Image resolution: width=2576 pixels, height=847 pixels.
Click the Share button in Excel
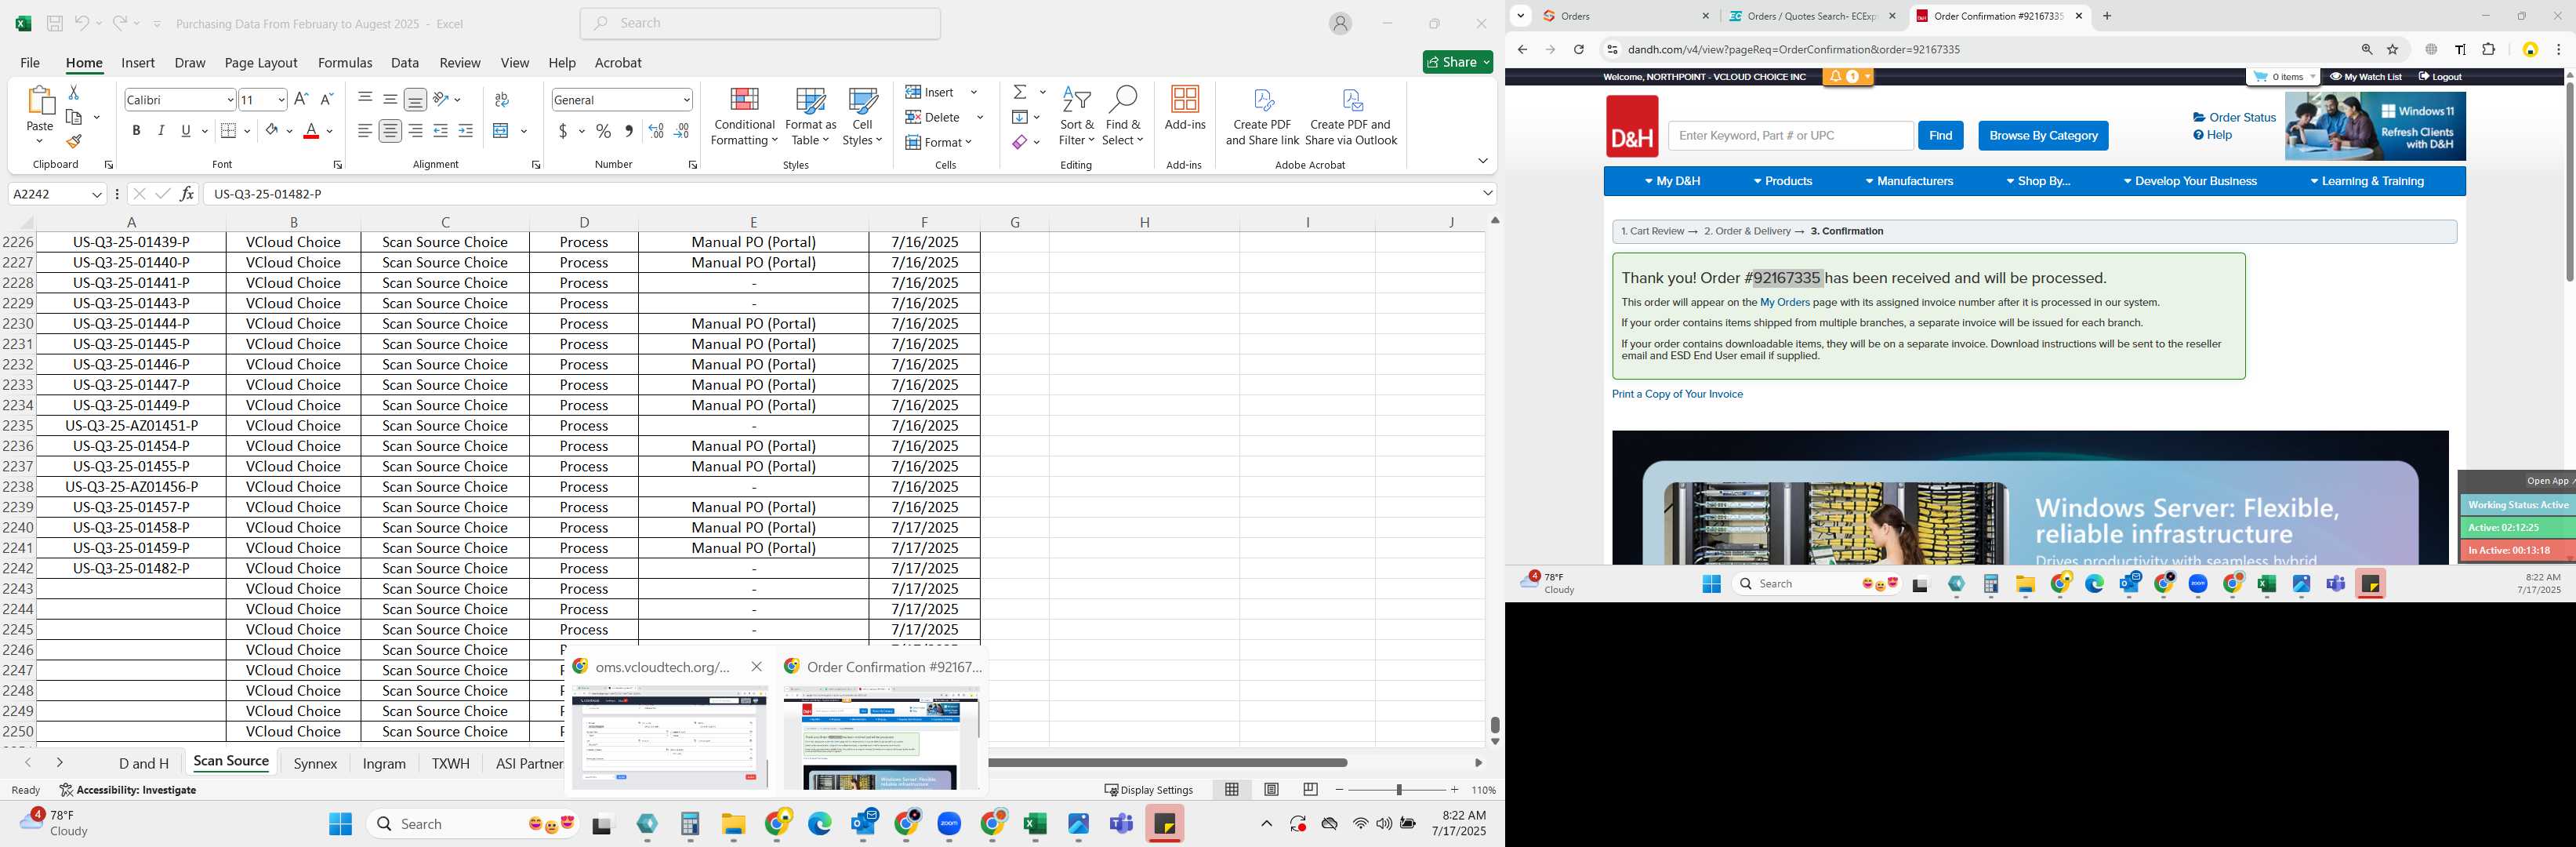click(1458, 62)
